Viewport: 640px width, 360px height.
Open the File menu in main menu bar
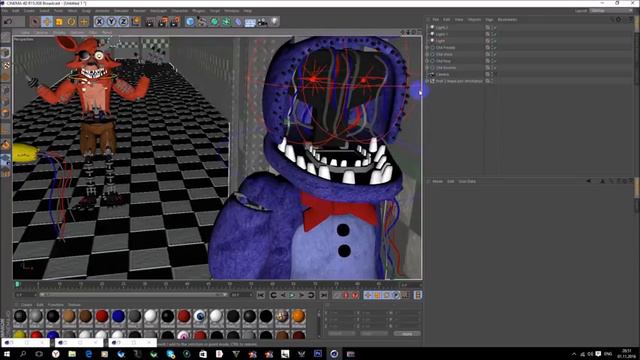(5, 11)
